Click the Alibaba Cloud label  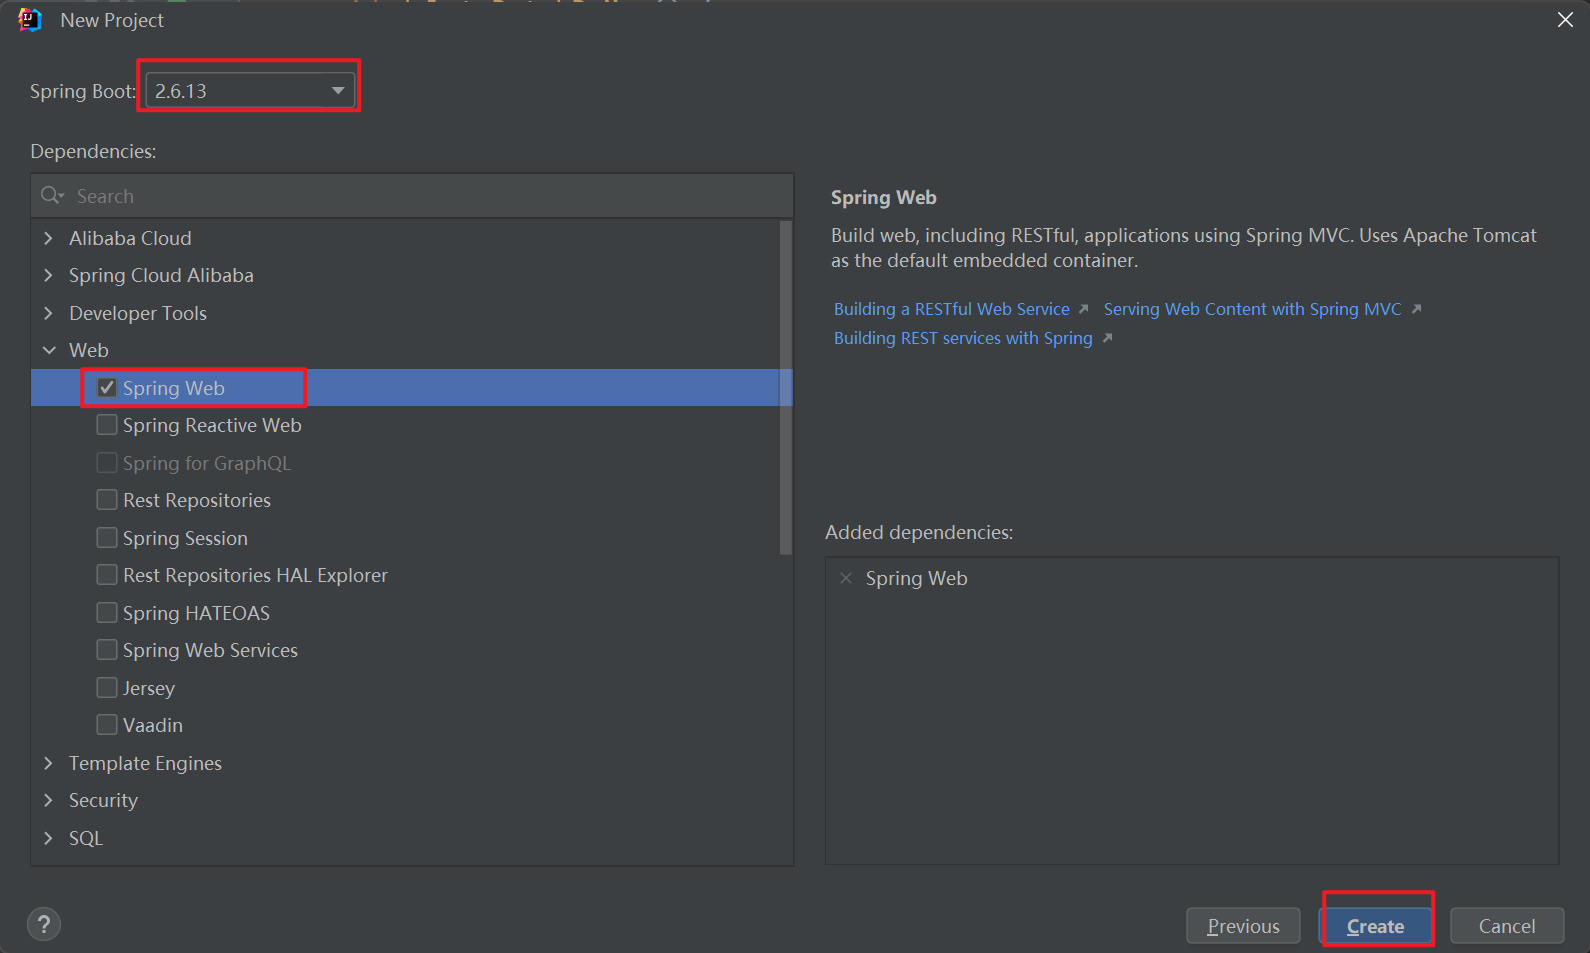point(130,238)
